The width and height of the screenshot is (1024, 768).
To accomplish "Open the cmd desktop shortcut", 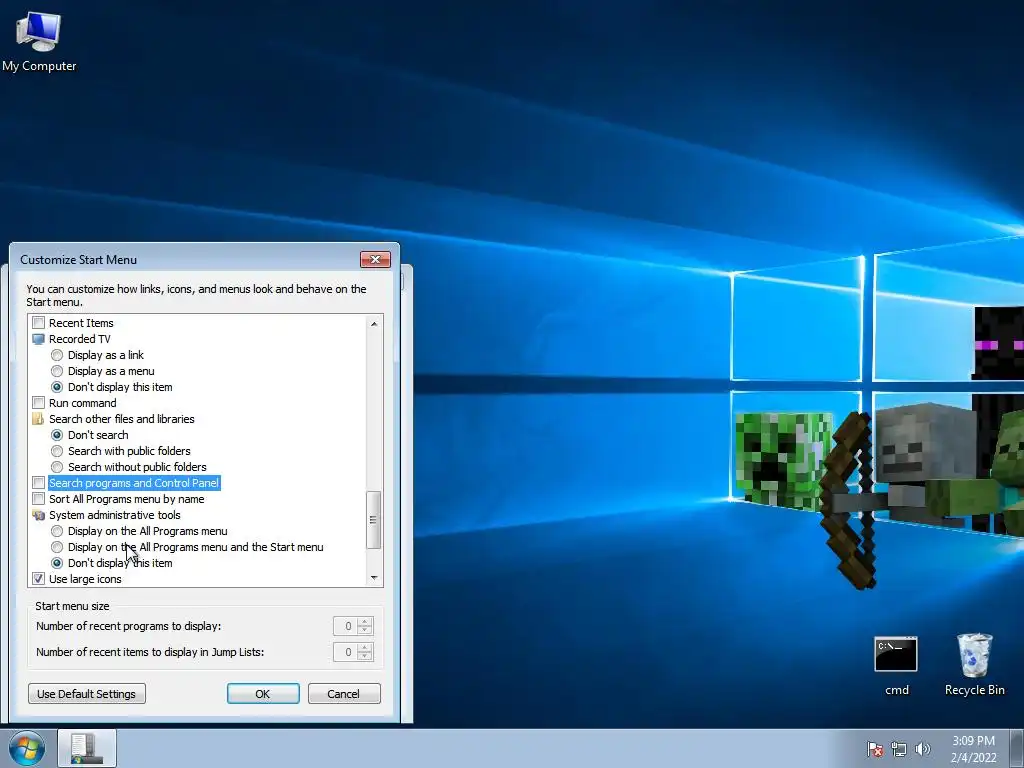I will click(896, 665).
